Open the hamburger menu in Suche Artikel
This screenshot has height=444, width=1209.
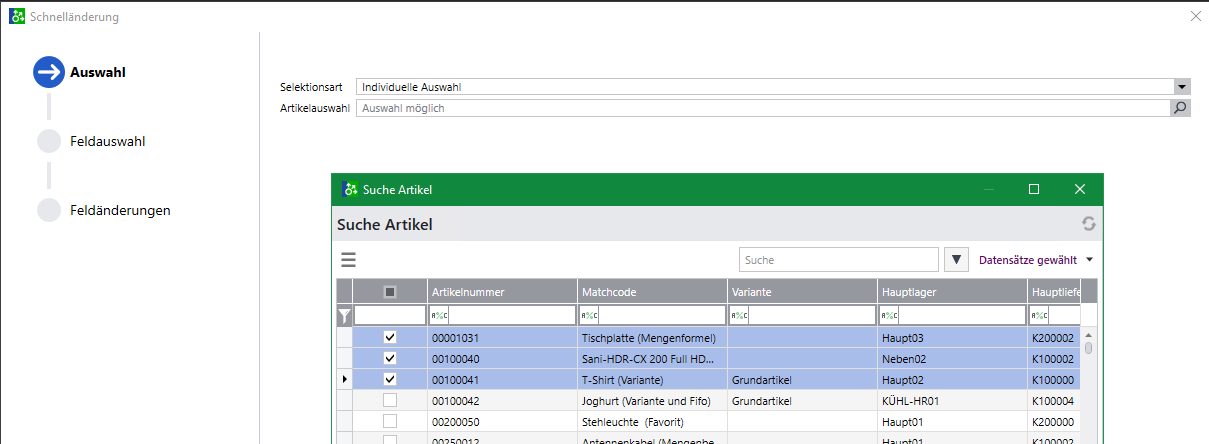coord(348,260)
